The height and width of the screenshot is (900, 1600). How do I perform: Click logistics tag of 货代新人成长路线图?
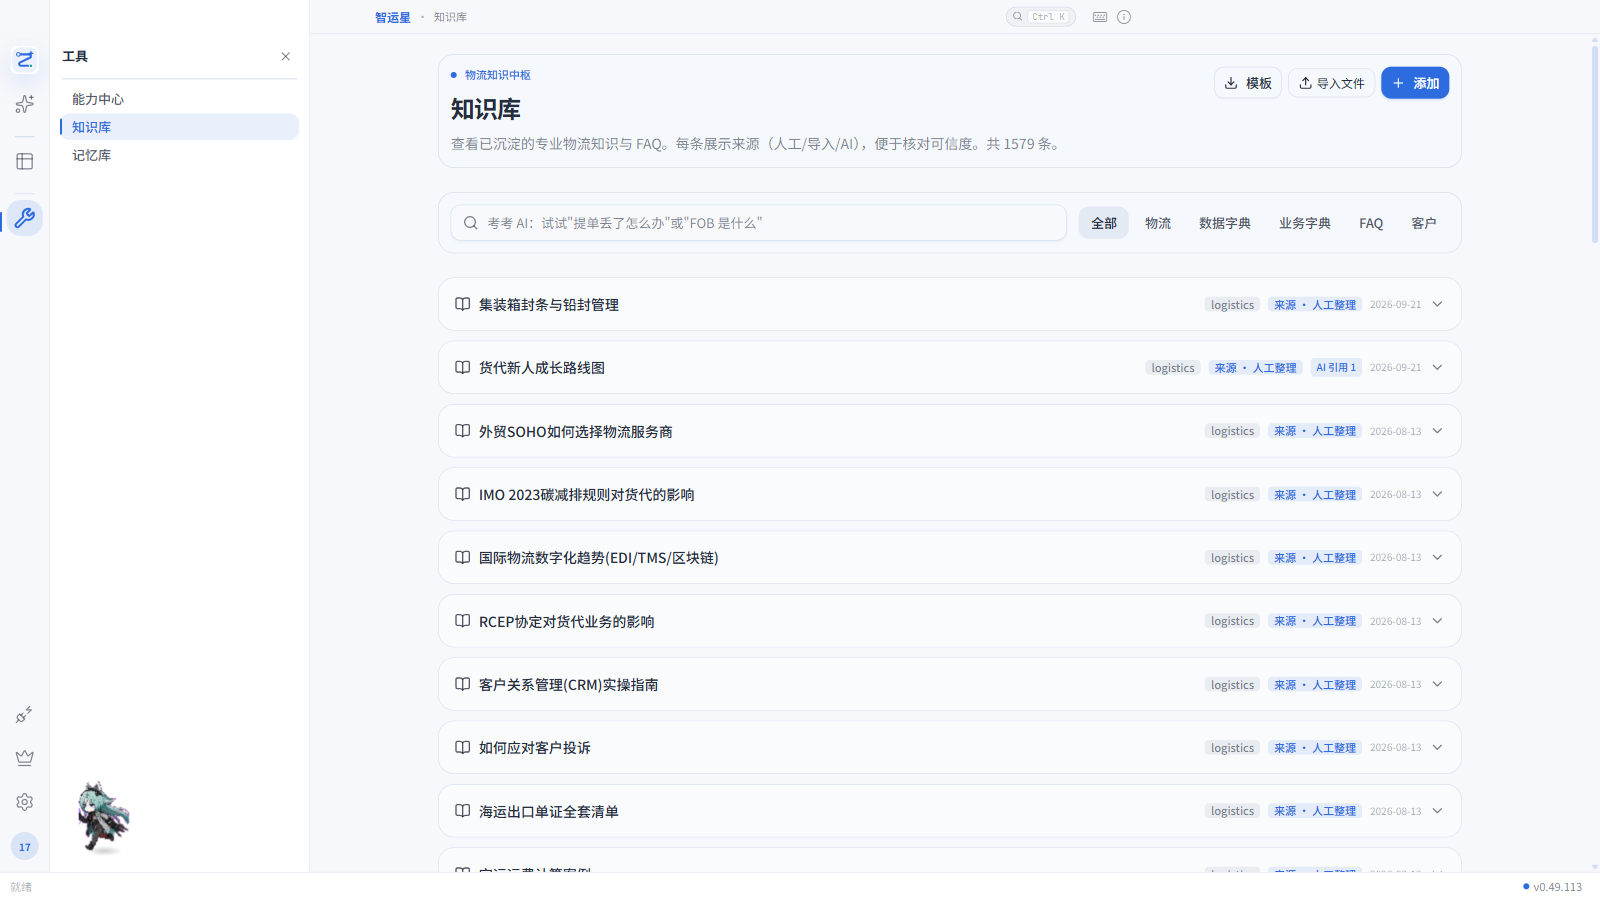[x=1173, y=368]
